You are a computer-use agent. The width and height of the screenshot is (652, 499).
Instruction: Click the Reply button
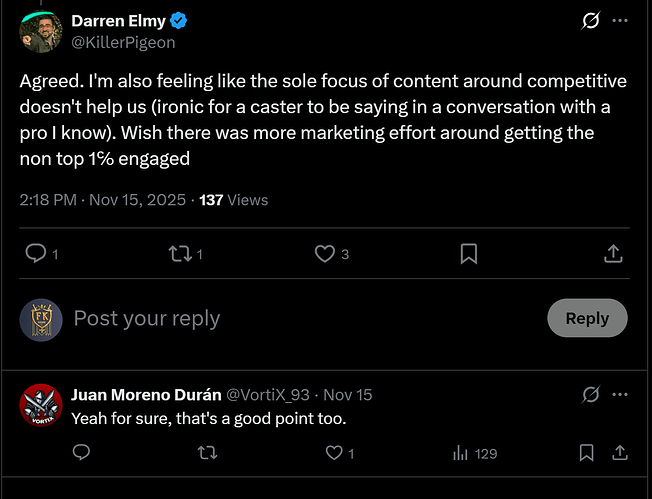tap(586, 318)
